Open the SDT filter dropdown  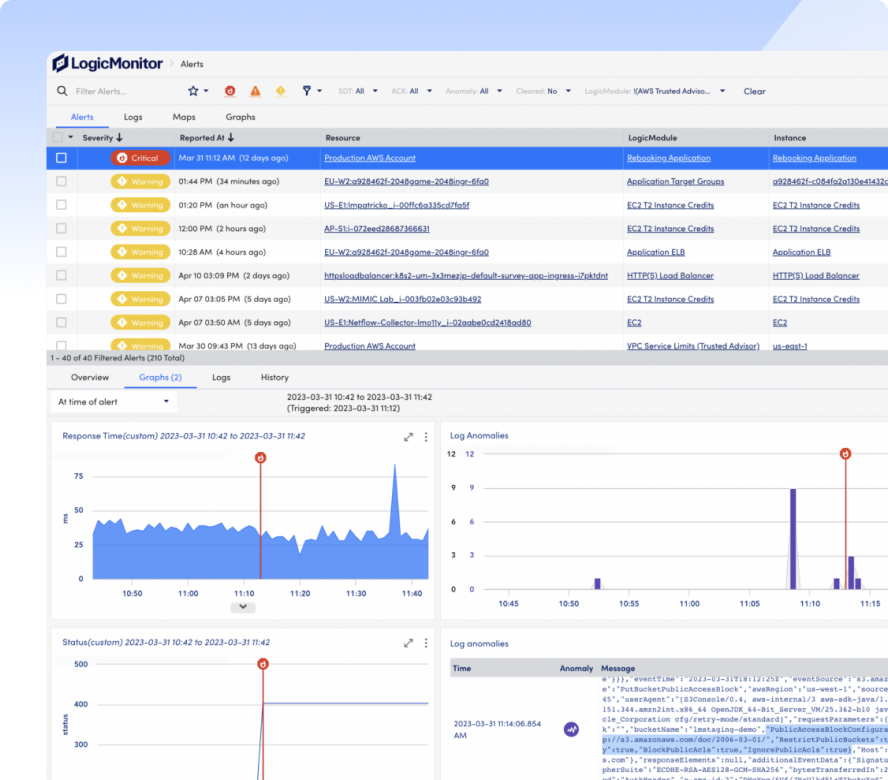click(358, 91)
